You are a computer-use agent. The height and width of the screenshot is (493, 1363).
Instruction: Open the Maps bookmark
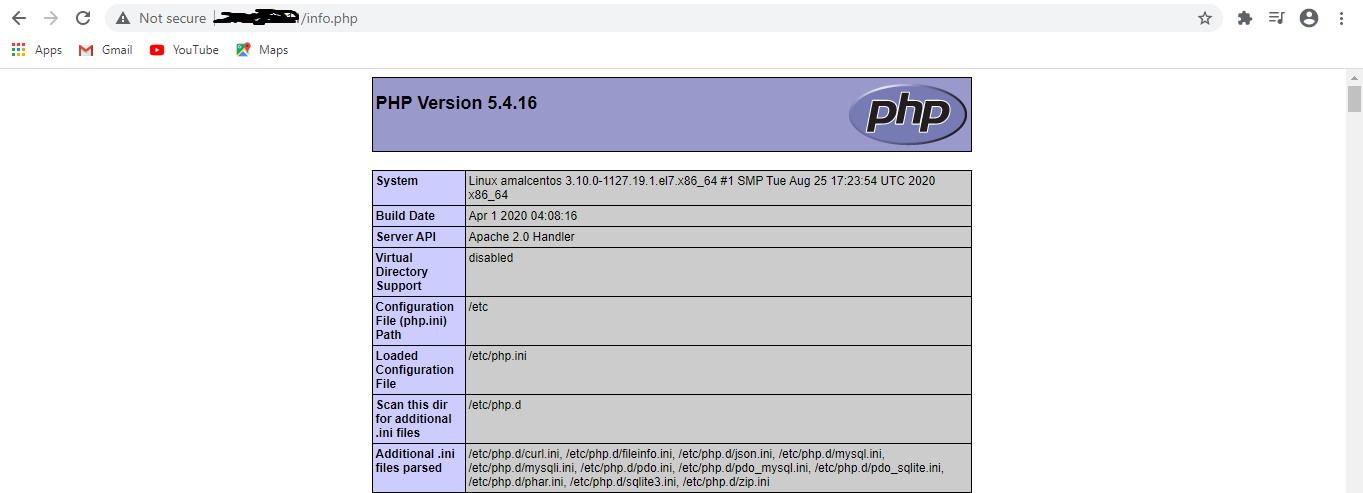[262, 50]
